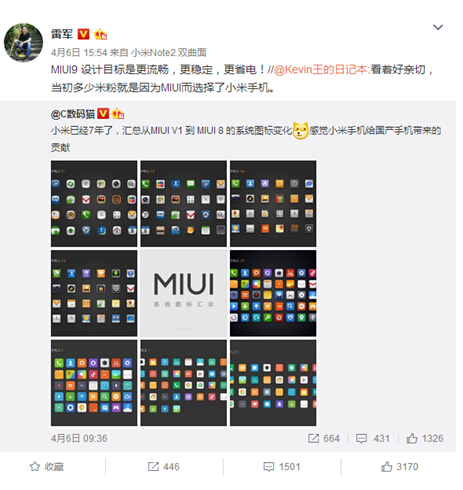Open the MIUI V5 icons thumbnail
Viewport: 463px width, 490px height.
(x=273, y=293)
